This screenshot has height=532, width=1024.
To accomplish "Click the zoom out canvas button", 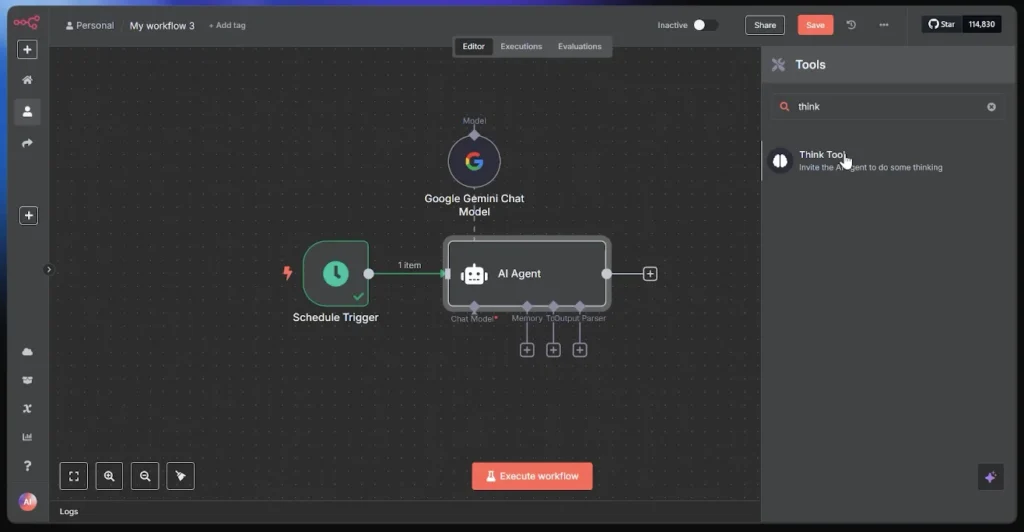I will click(x=145, y=477).
